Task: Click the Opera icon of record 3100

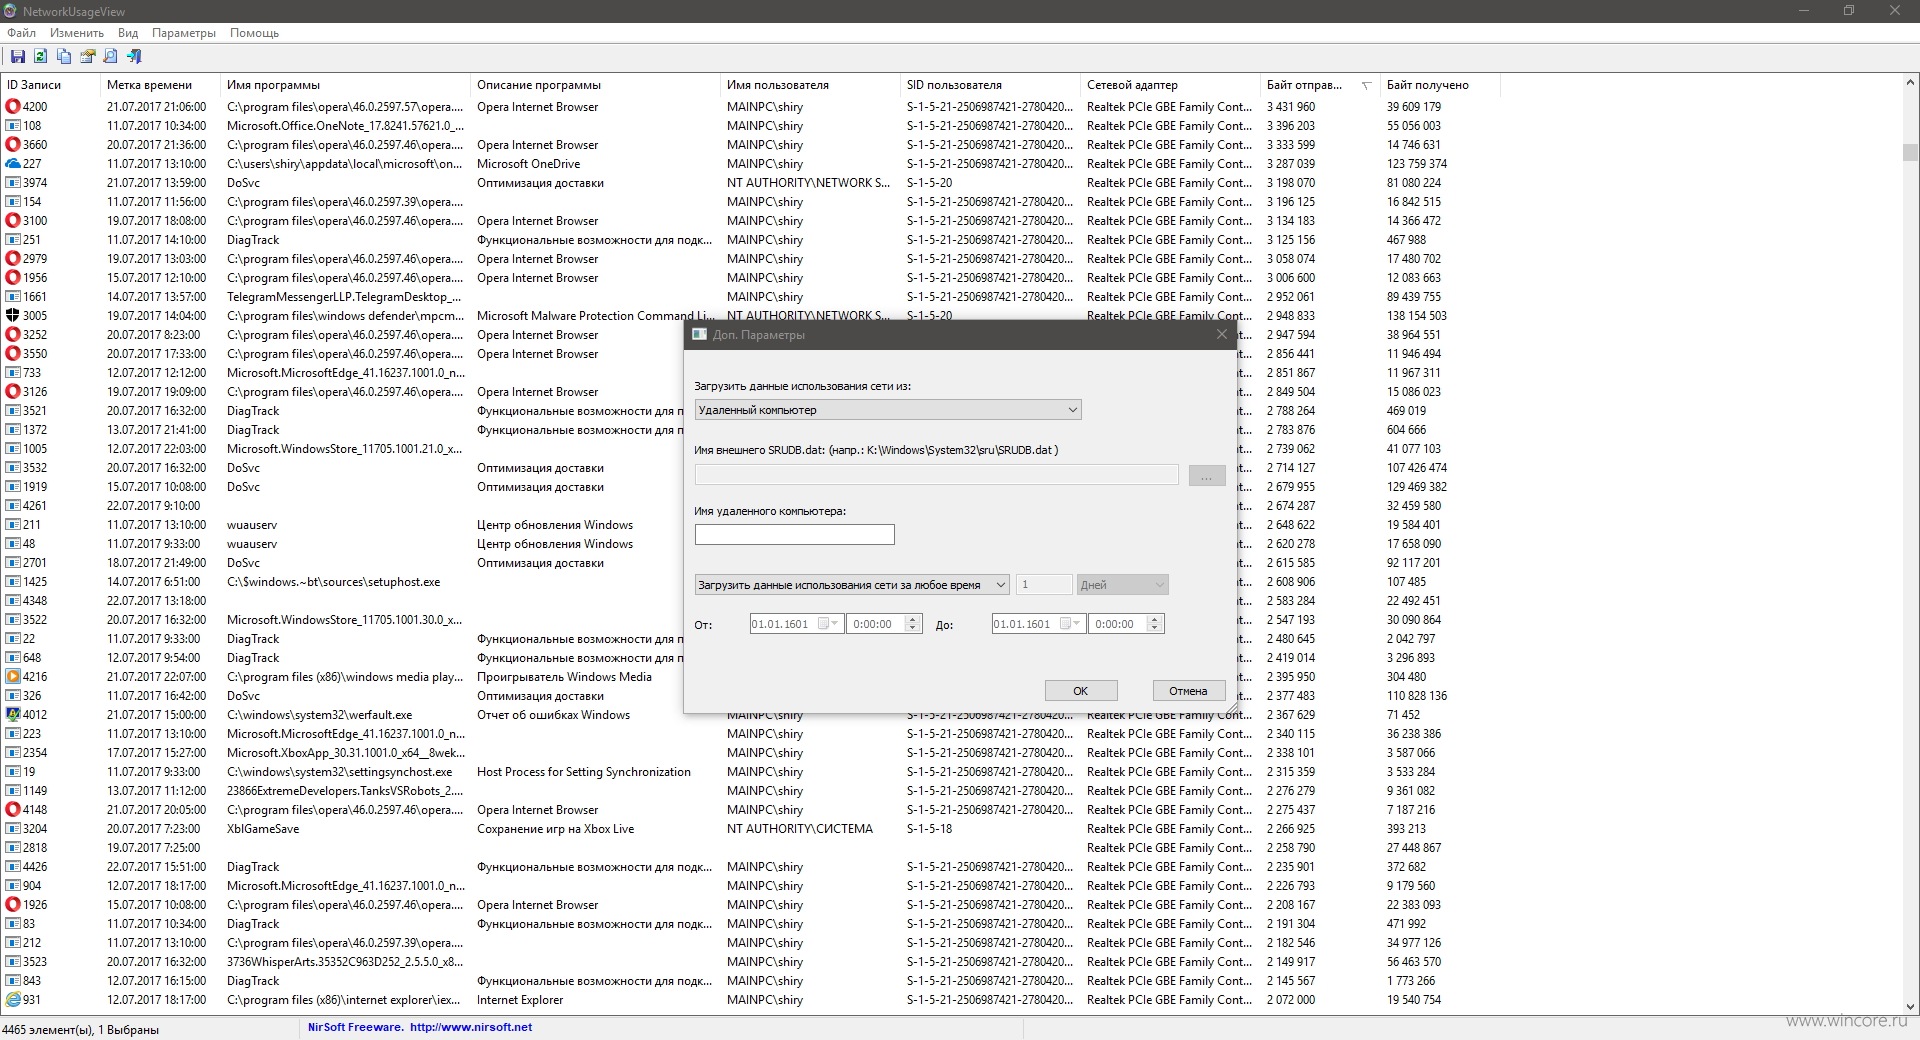Action: pyautogui.click(x=13, y=220)
